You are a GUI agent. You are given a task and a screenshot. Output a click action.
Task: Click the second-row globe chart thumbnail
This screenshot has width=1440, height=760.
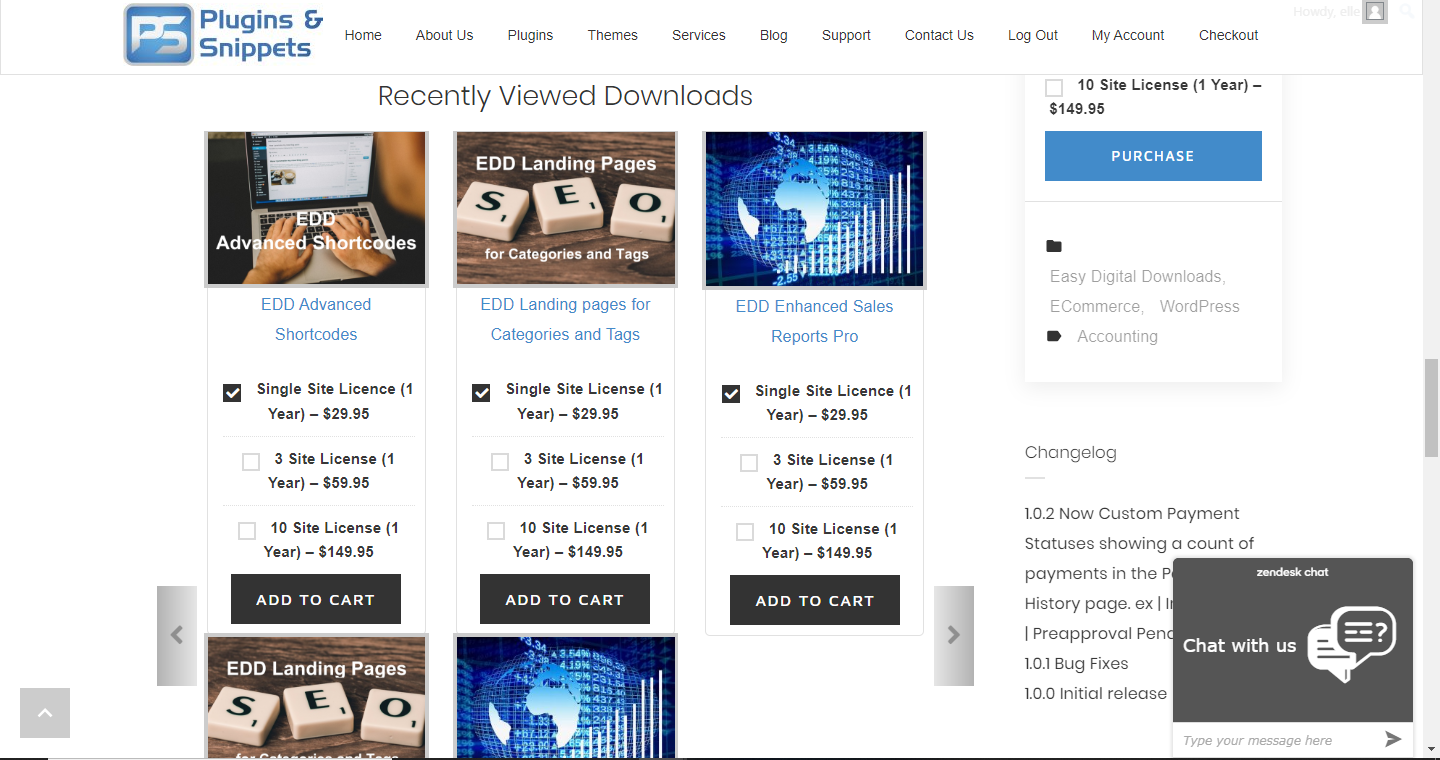pyautogui.click(x=565, y=696)
